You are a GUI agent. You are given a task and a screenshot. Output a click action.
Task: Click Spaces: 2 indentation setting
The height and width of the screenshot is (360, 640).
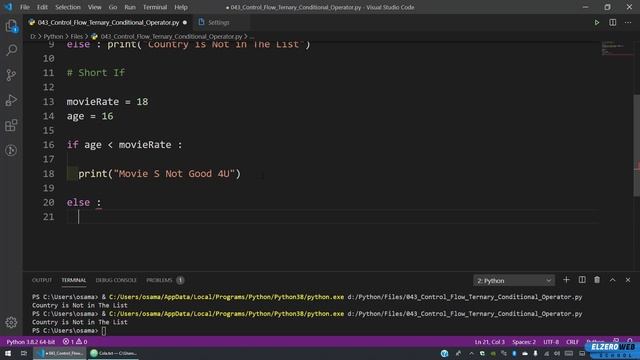[x=524, y=342]
